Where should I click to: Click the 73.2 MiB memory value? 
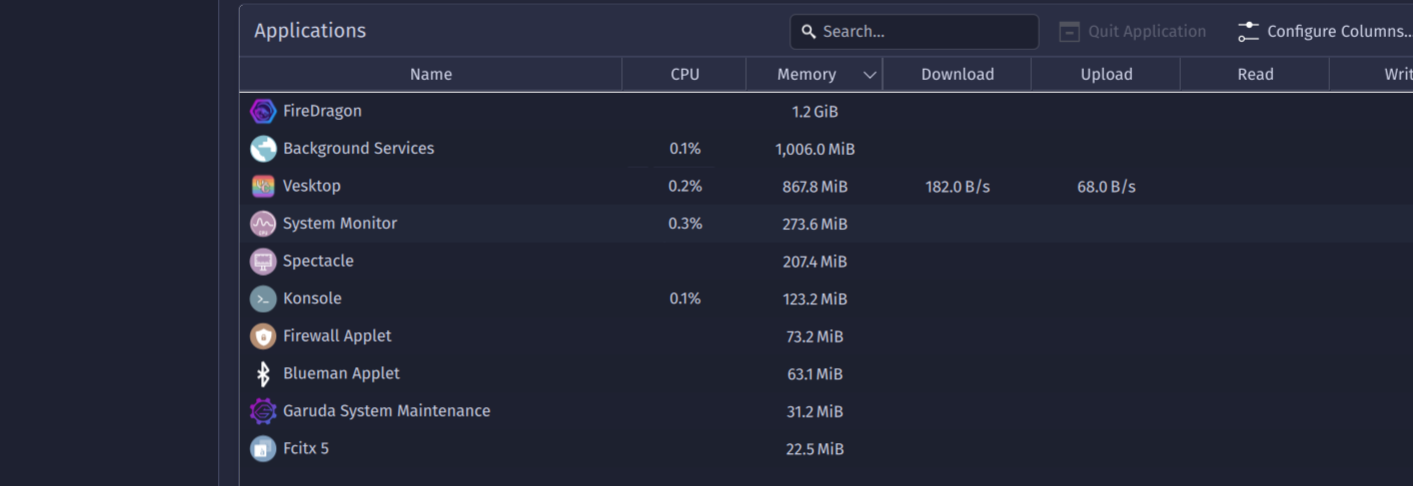815,337
